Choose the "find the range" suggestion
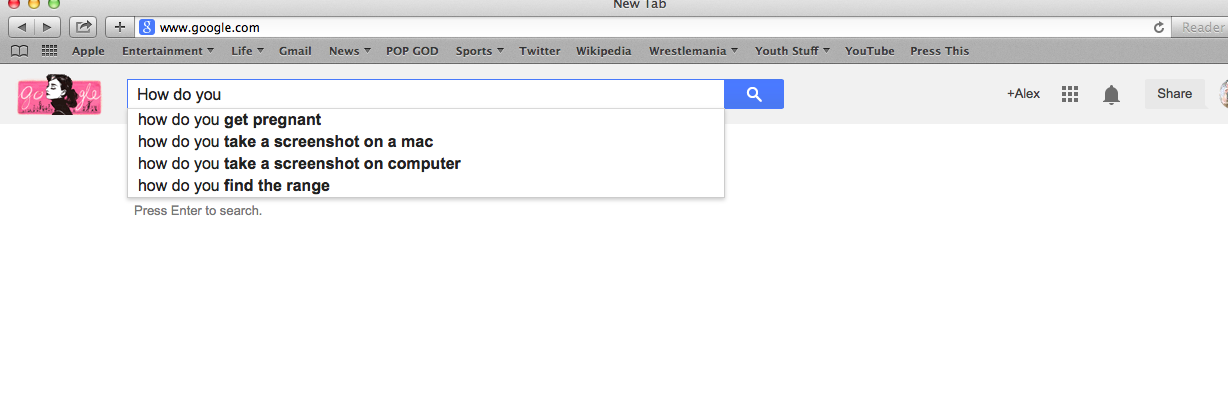The height and width of the screenshot is (419, 1228). (x=234, y=186)
